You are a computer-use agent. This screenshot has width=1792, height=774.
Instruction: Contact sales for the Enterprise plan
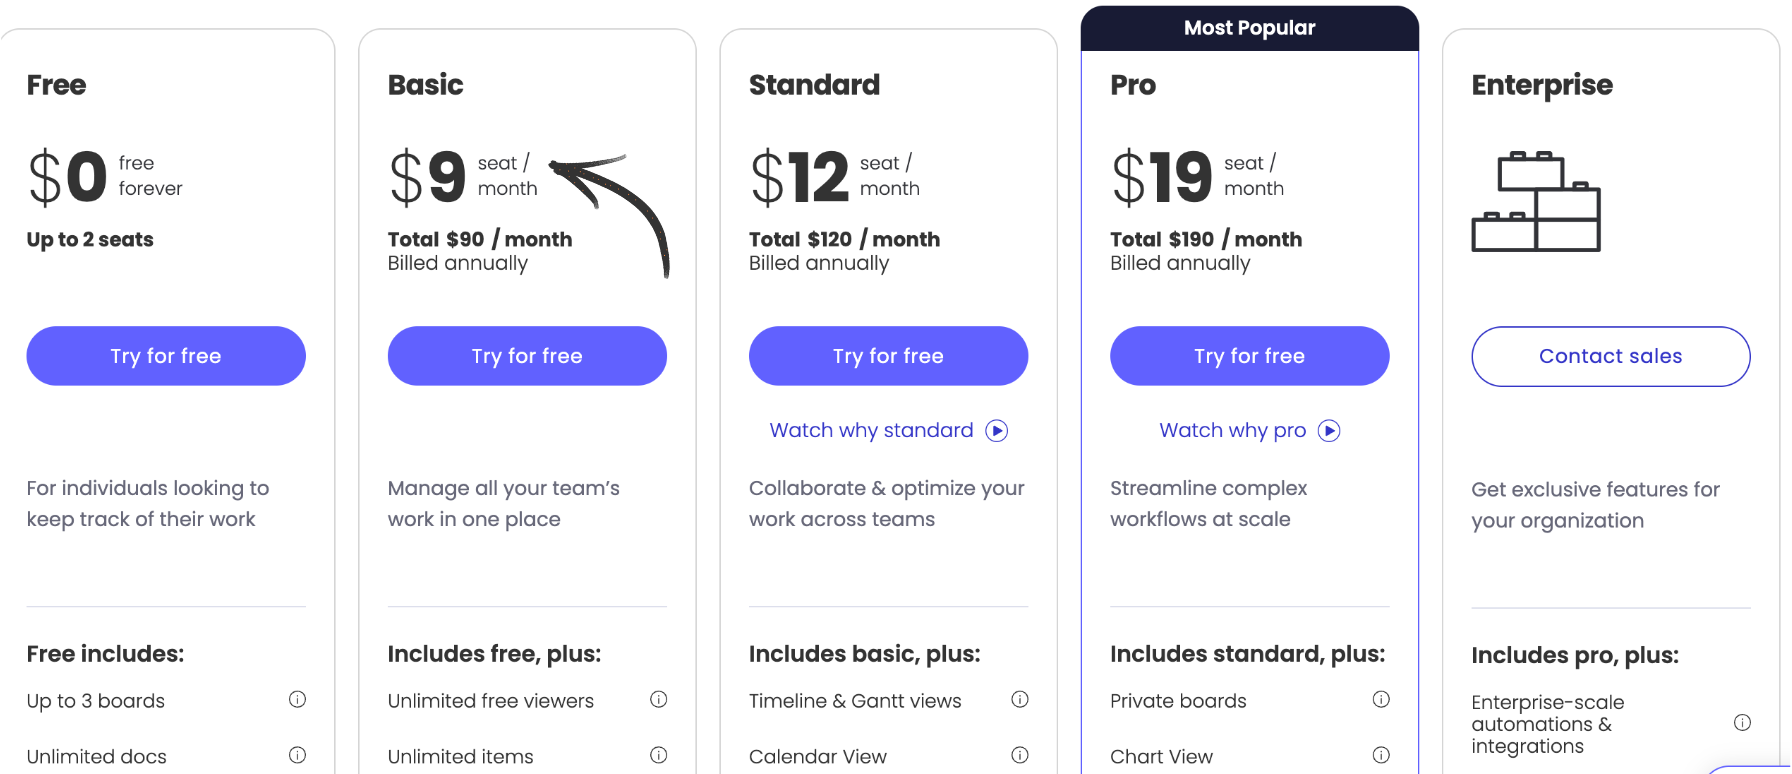click(x=1610, y=356)
